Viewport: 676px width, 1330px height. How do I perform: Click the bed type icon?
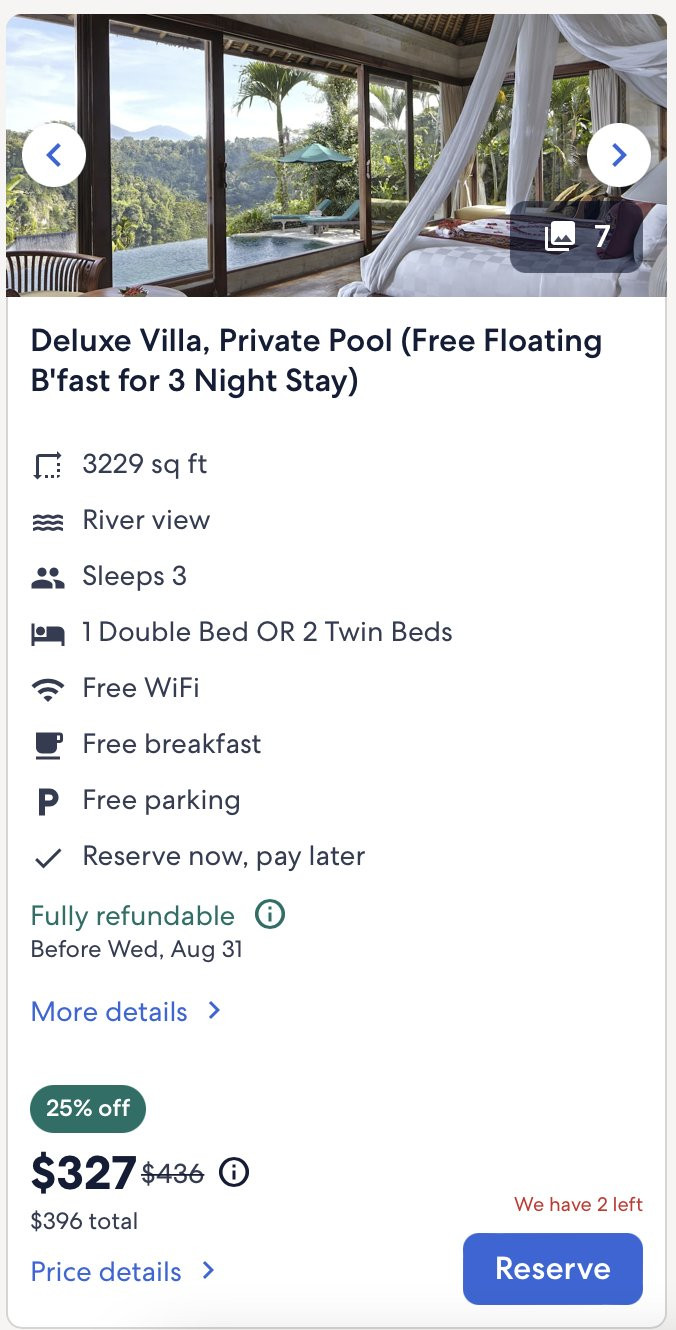pyautogui.click(x=48, y=633)
